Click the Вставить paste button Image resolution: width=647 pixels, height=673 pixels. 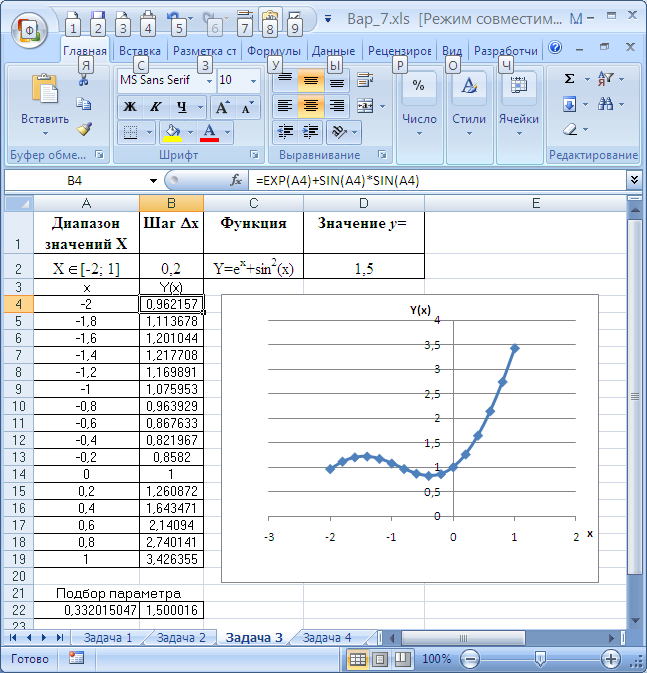[44, 103]
